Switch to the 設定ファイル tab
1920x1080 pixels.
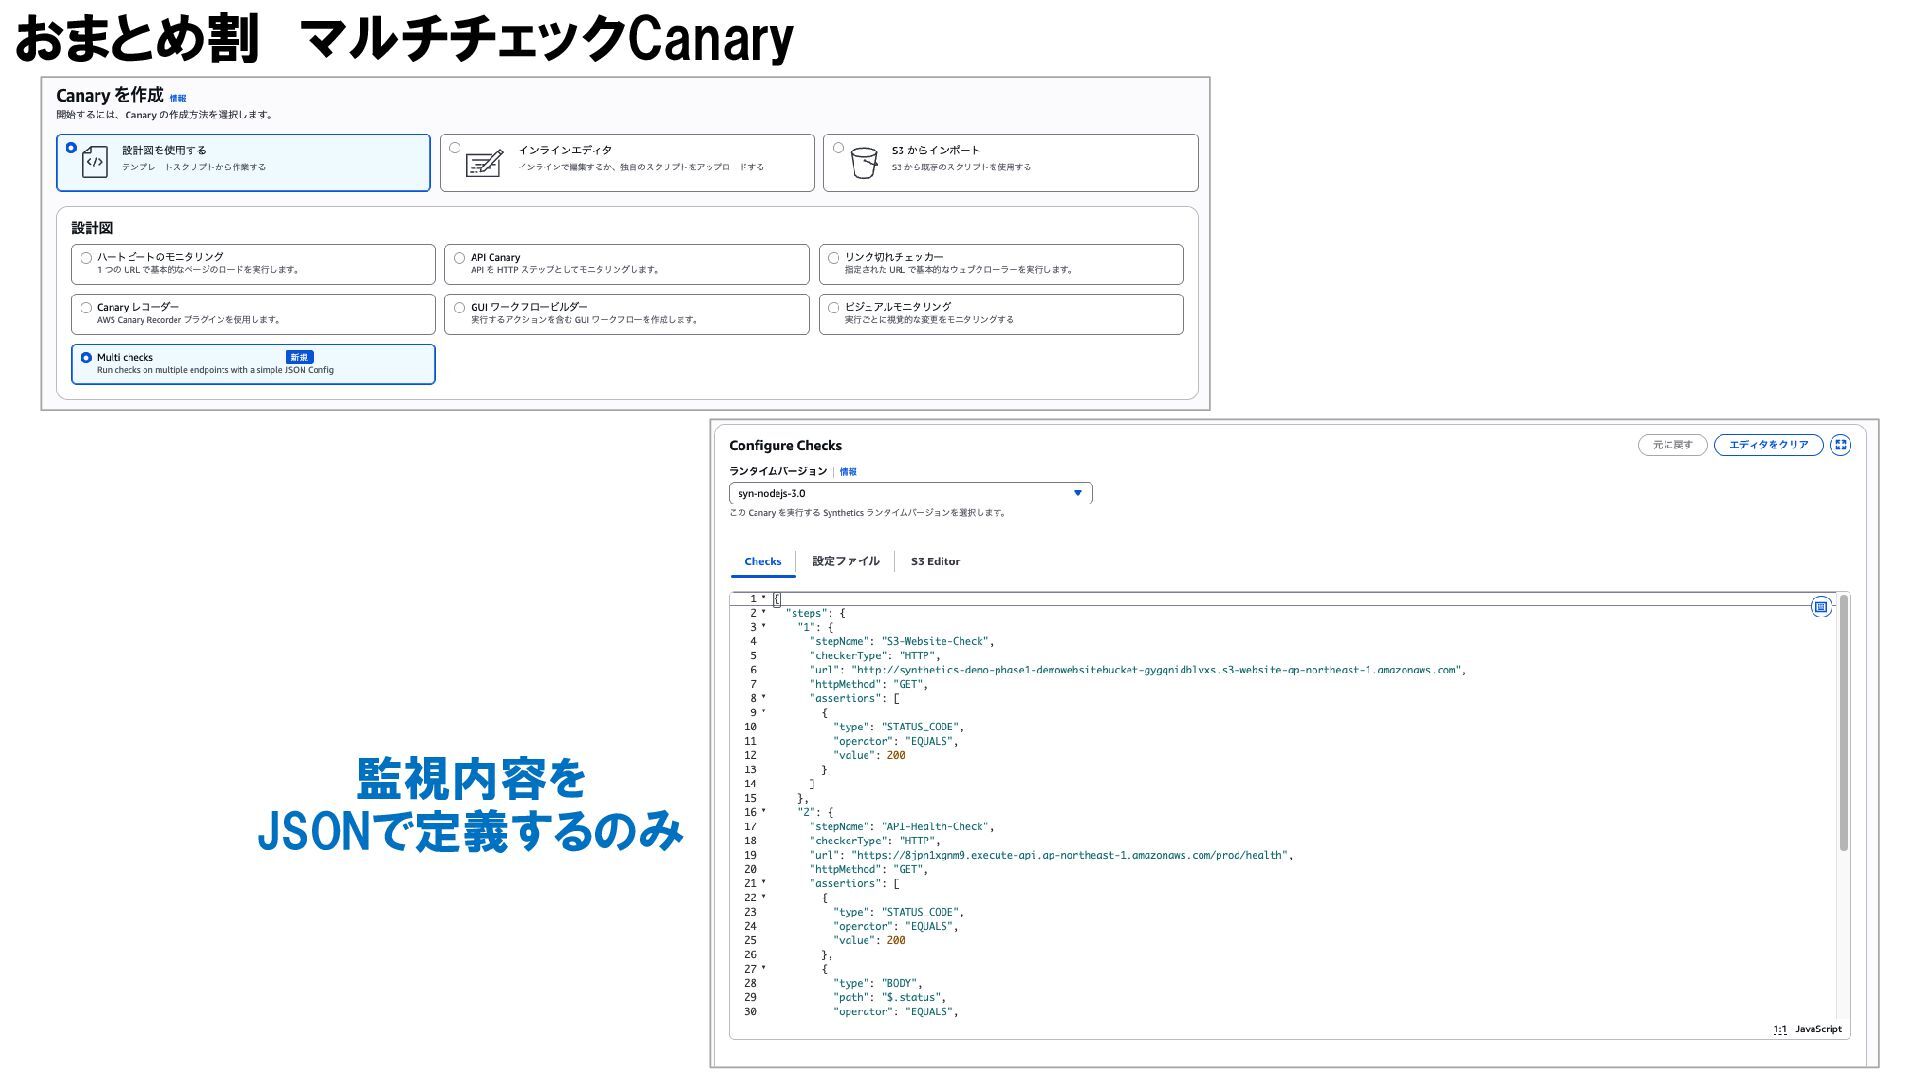[845, 561]
